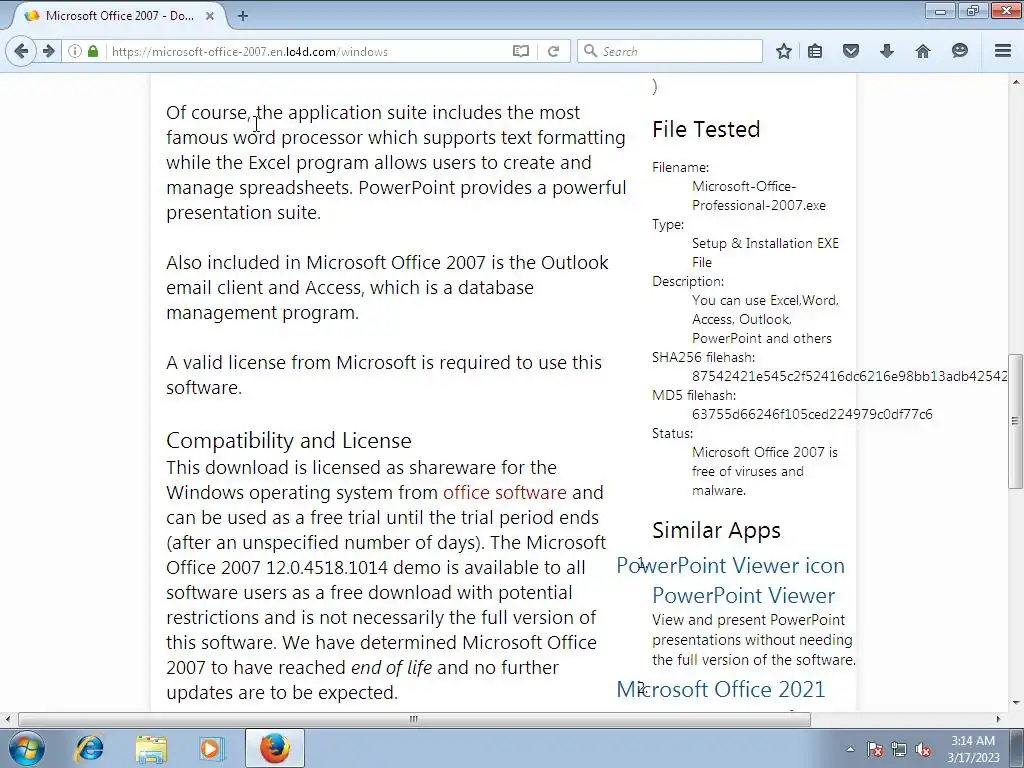
Task: Click the scroll left arrow
Action: pos(7,719)
